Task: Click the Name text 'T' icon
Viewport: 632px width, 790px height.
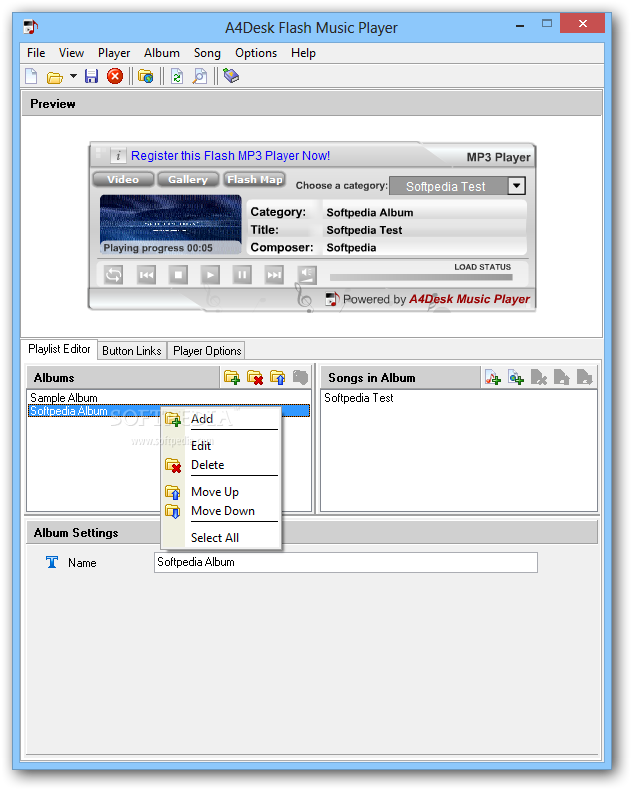Action: [52, 562]
